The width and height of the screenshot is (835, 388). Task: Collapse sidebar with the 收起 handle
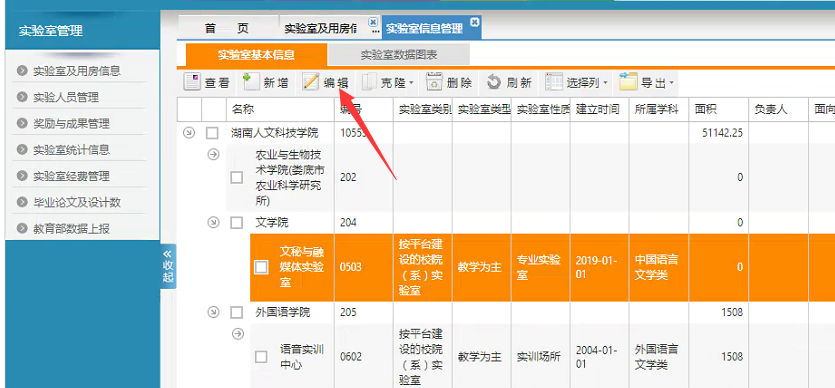pyautogui.click(x=168, y=266)
